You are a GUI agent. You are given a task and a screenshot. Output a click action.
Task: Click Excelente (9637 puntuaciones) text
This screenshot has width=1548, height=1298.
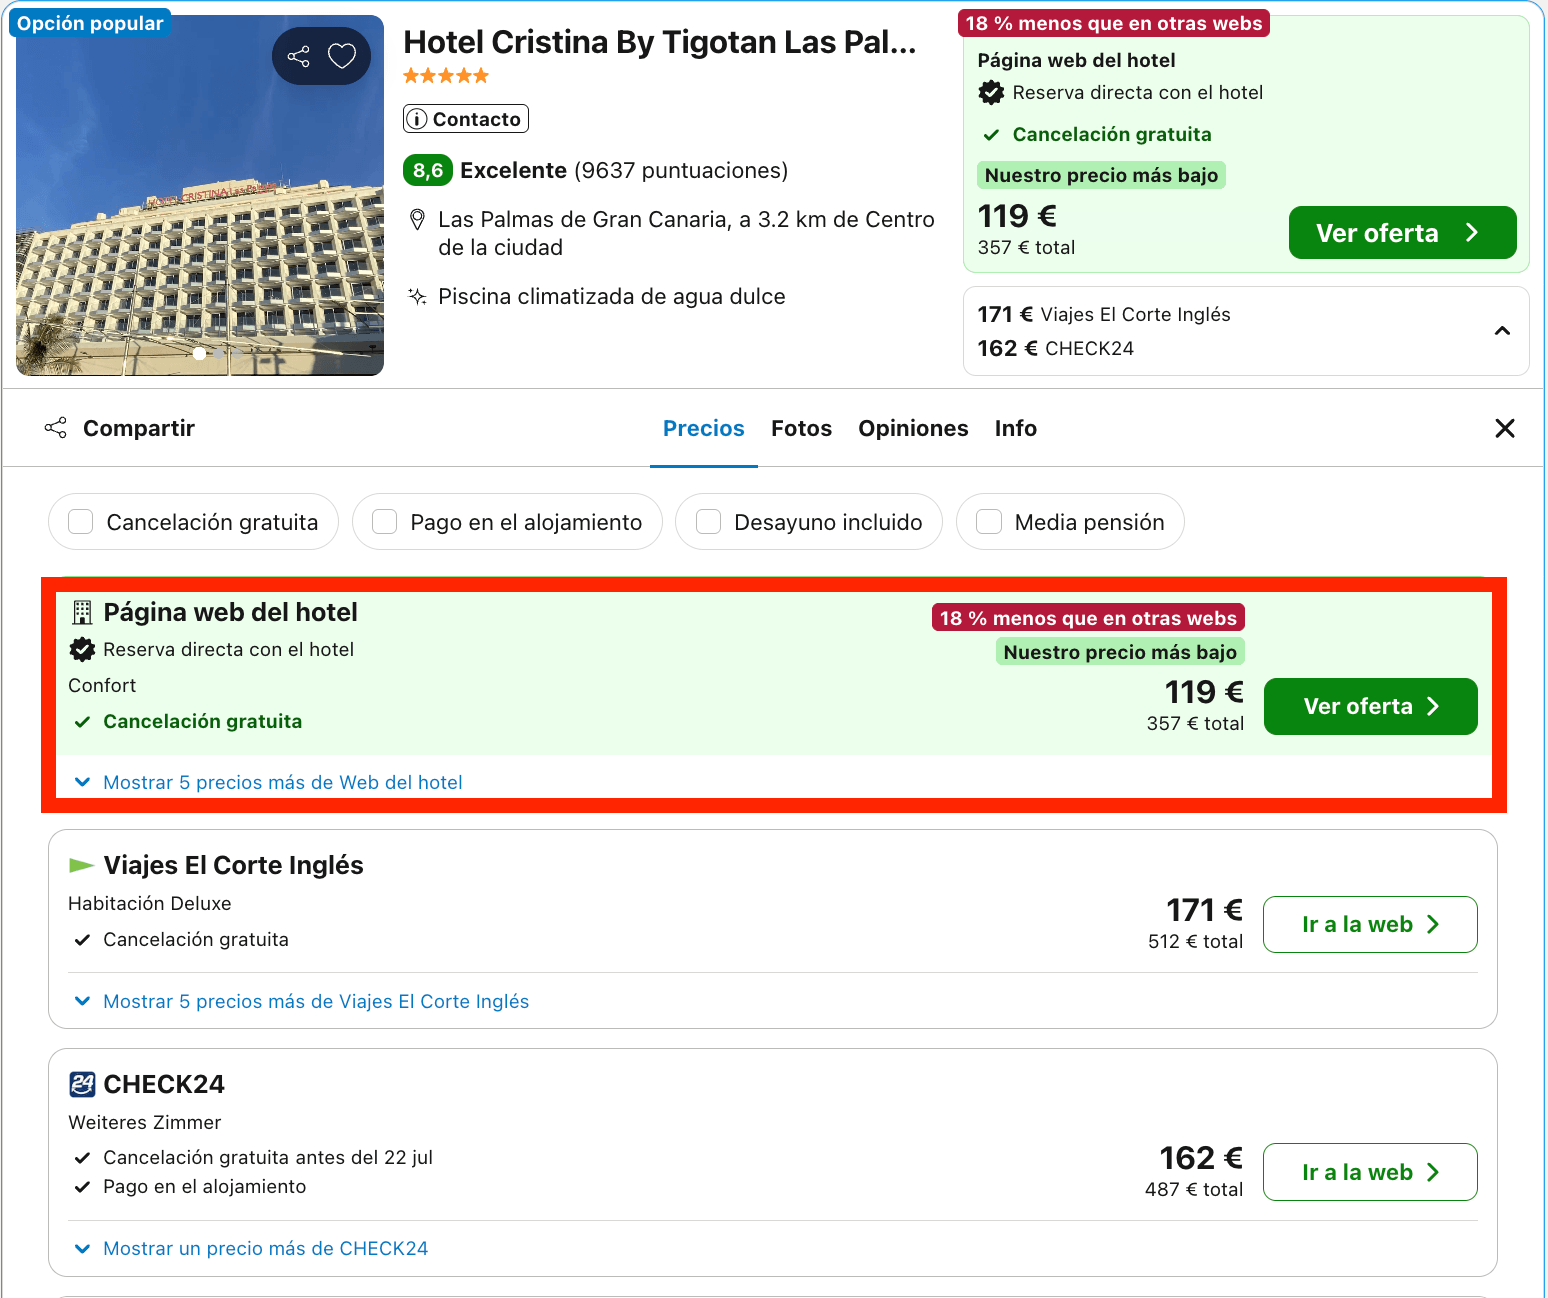[x=624, y=170]
